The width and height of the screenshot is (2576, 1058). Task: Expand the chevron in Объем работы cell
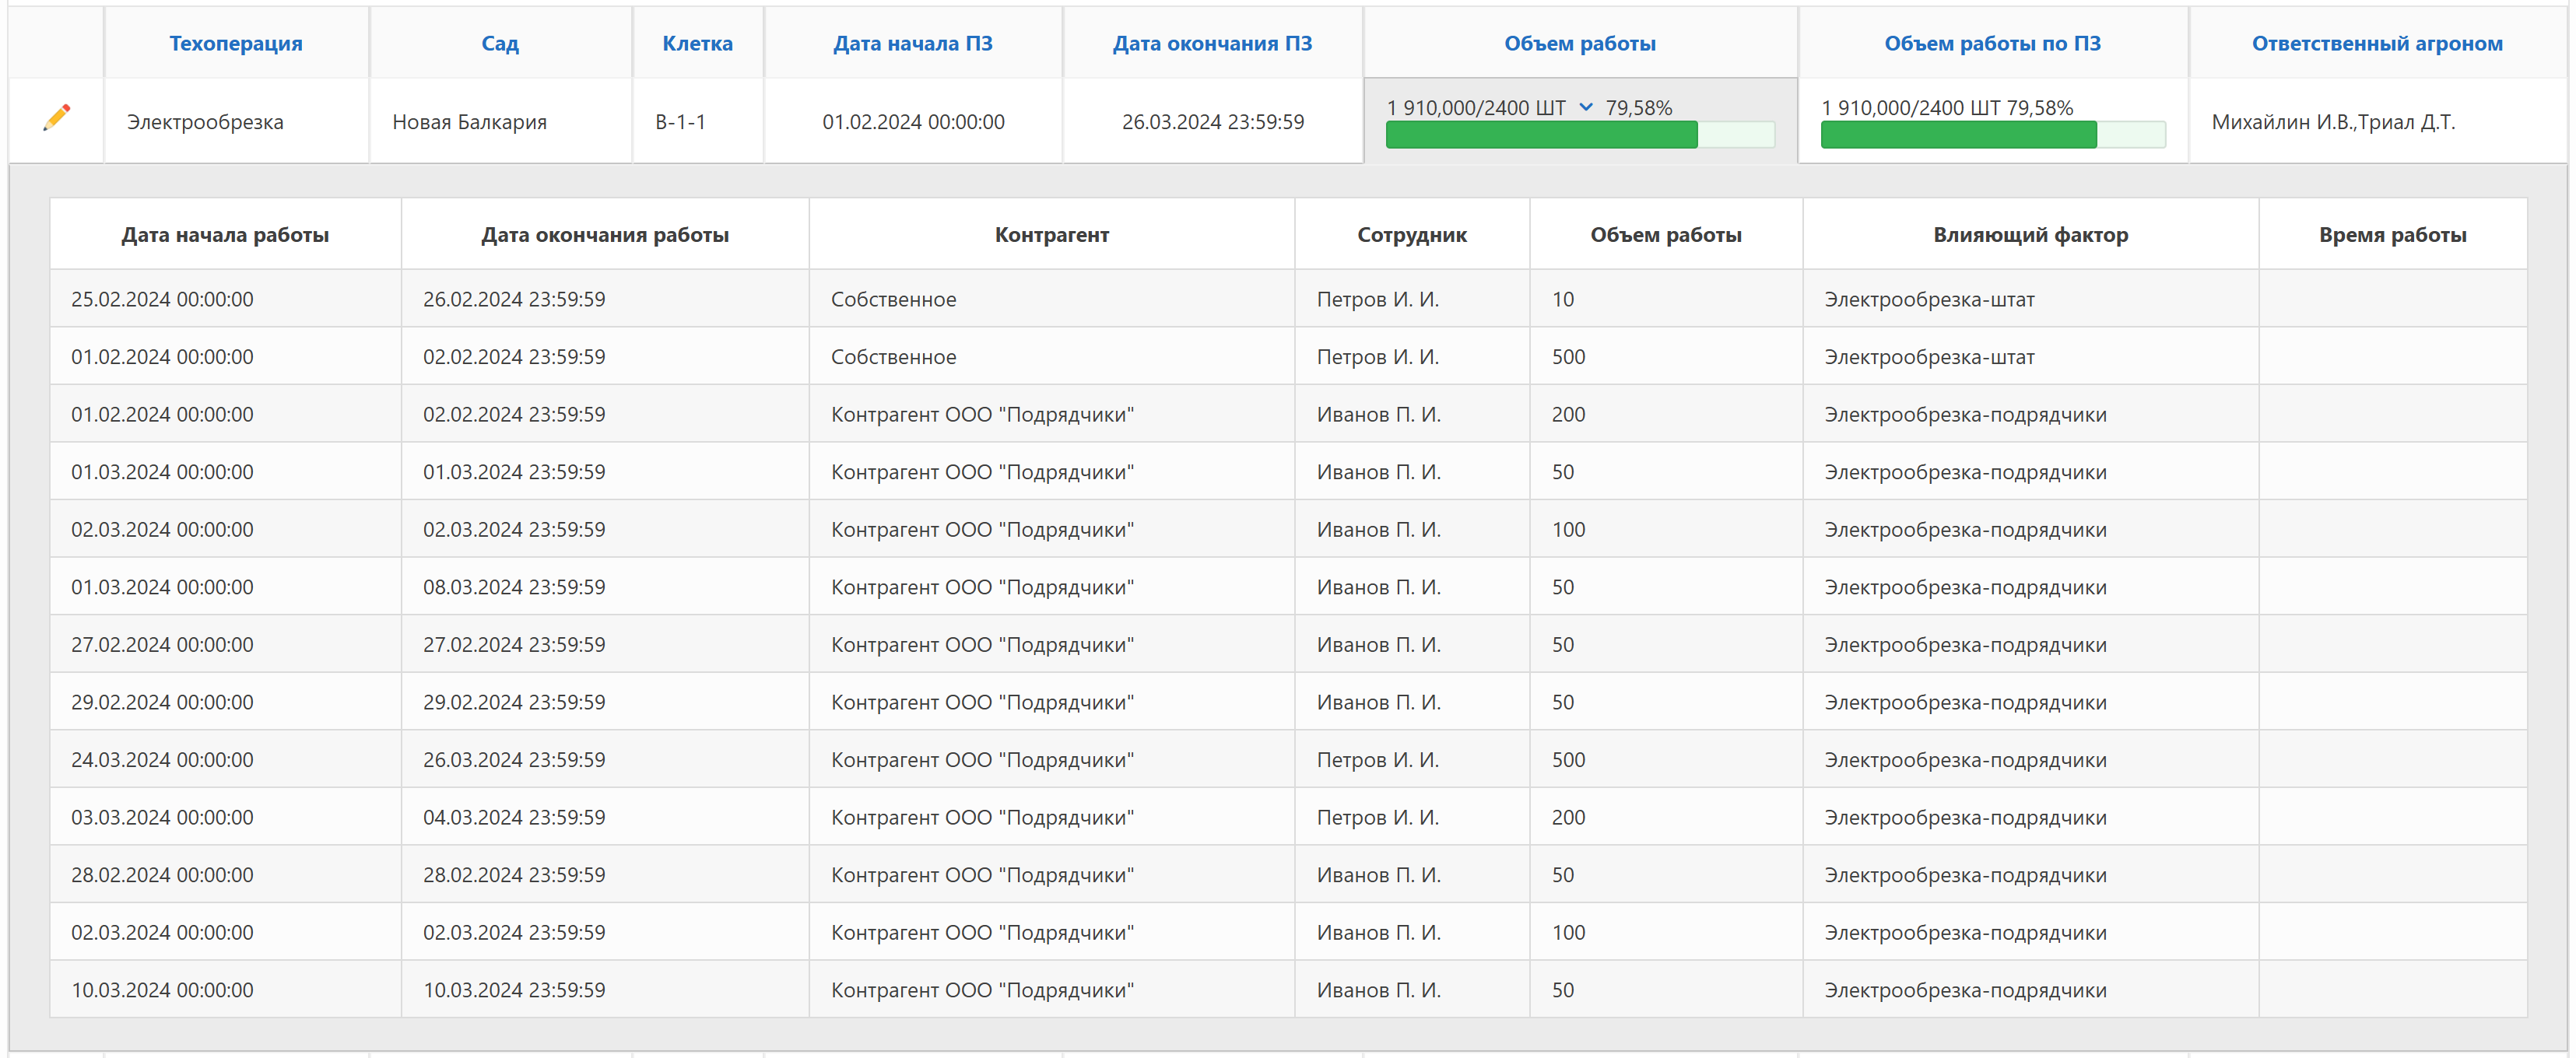pos(1586,107)
